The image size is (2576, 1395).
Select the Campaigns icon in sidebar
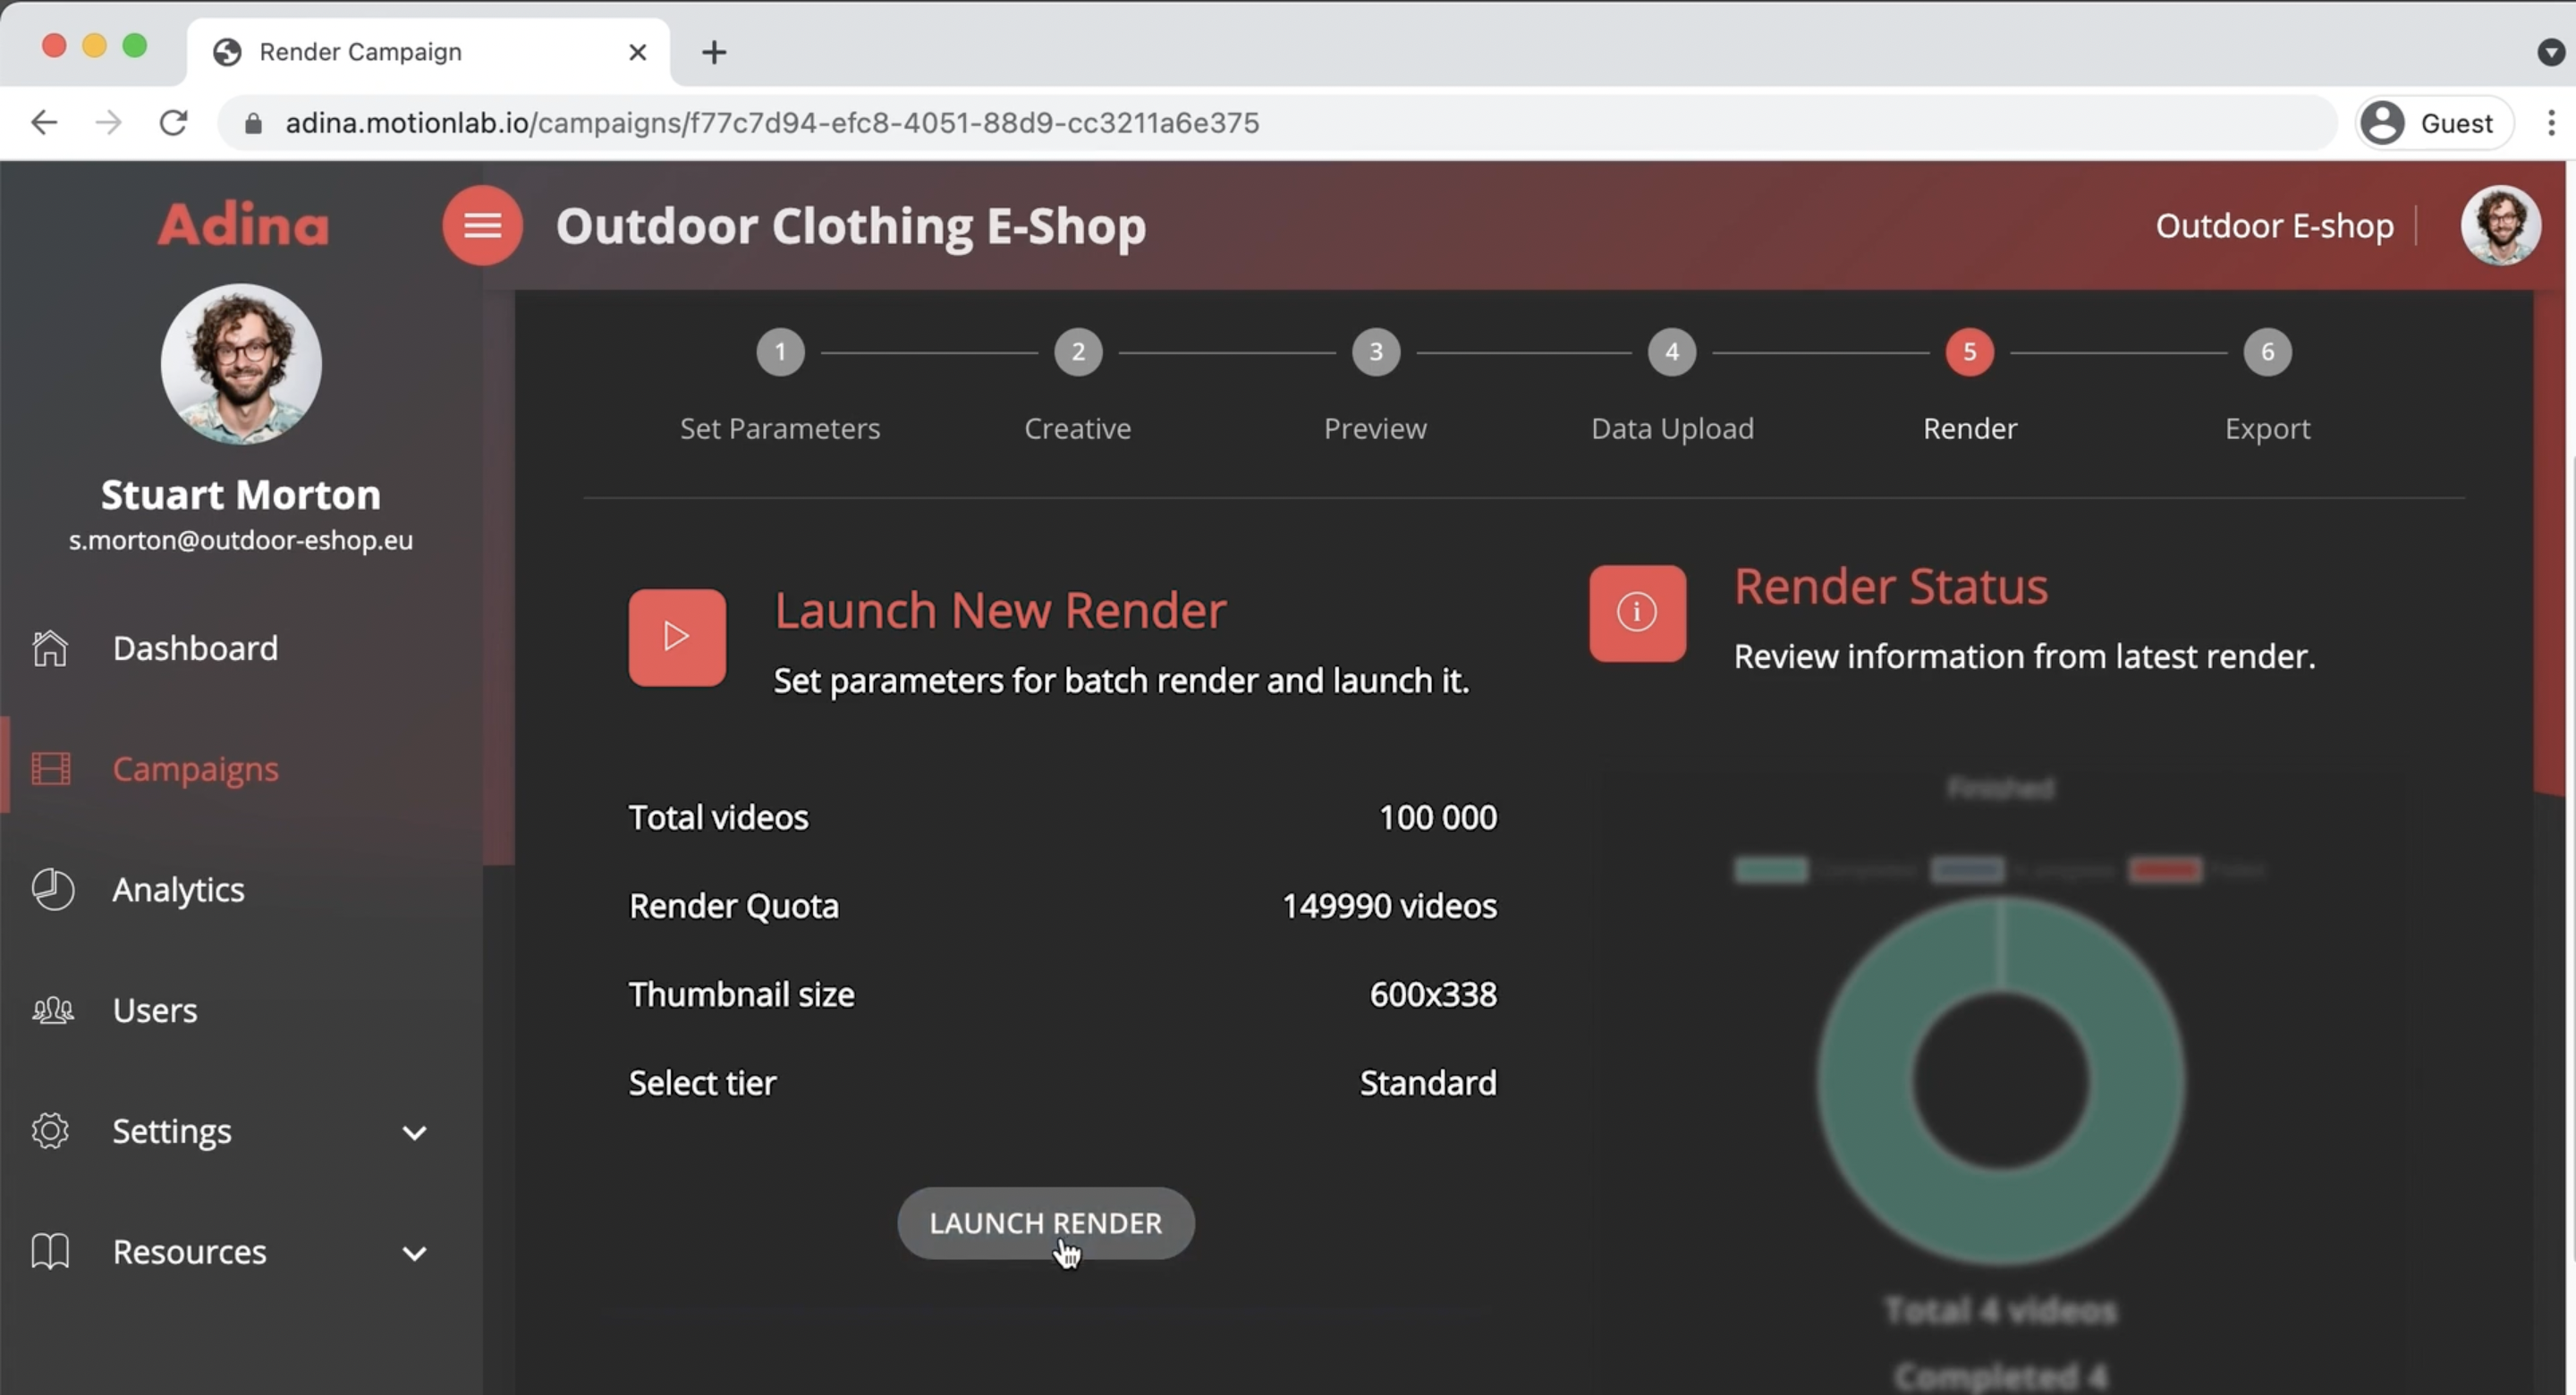52,768
